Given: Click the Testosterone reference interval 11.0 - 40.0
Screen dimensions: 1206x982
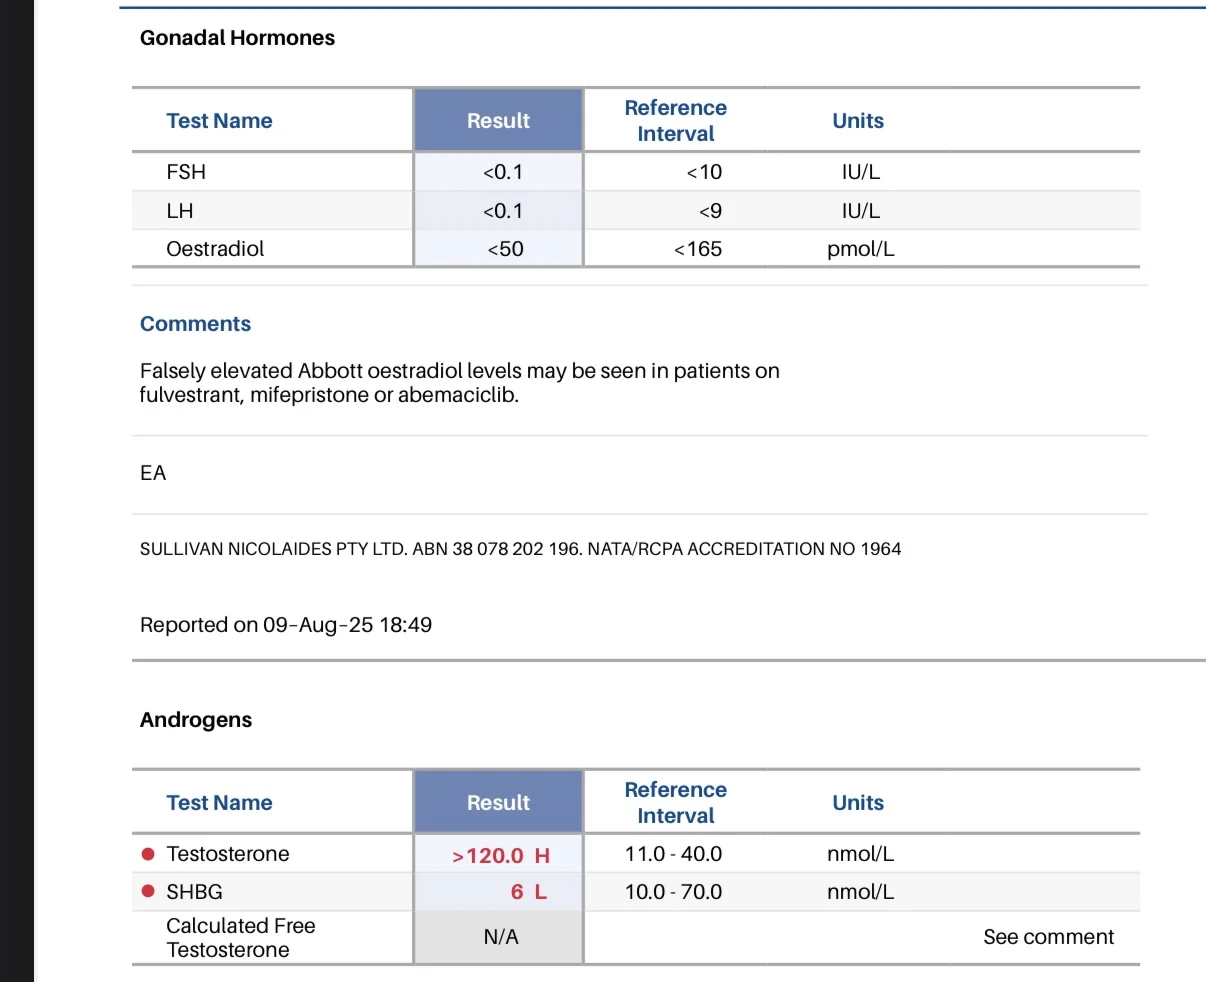Looking at the screenshot, I should click(x=673, y=854).
